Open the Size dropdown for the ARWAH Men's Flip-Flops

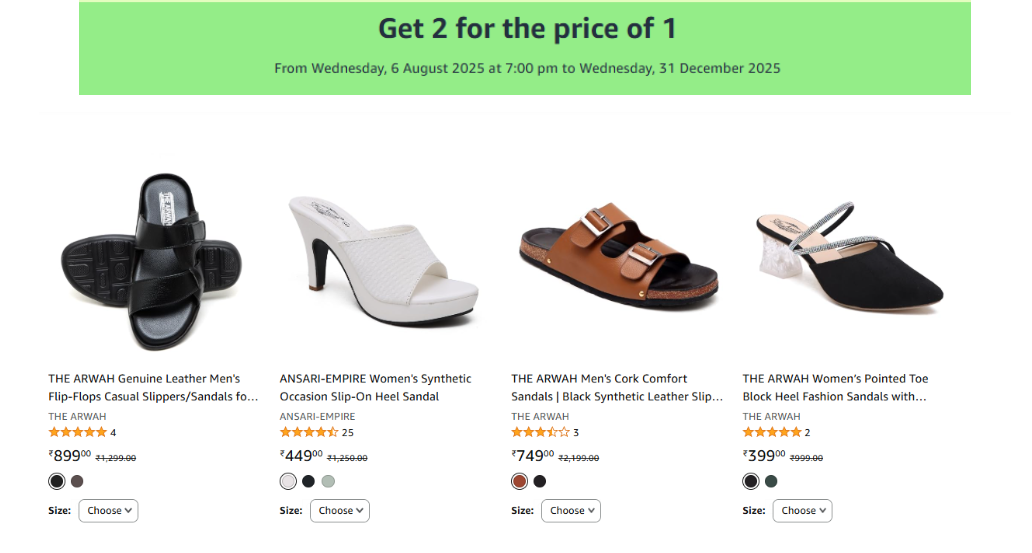coord(108,510)
